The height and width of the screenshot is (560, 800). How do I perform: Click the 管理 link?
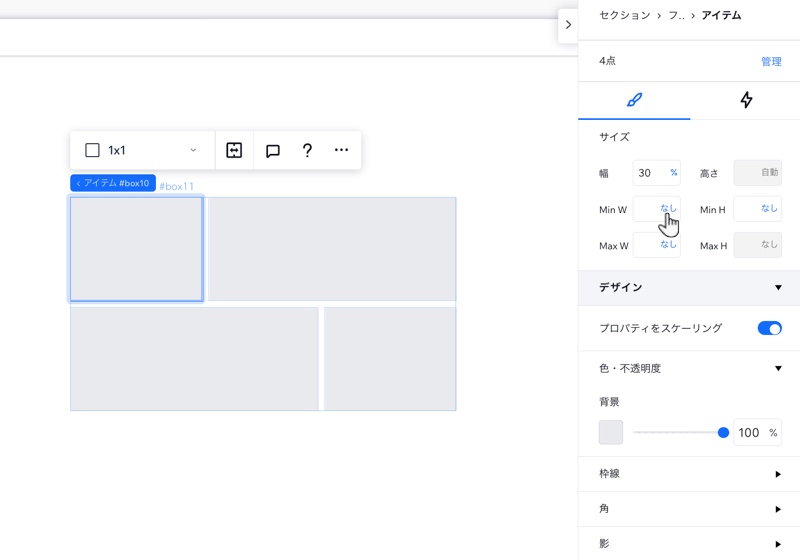tap(771, 61)
